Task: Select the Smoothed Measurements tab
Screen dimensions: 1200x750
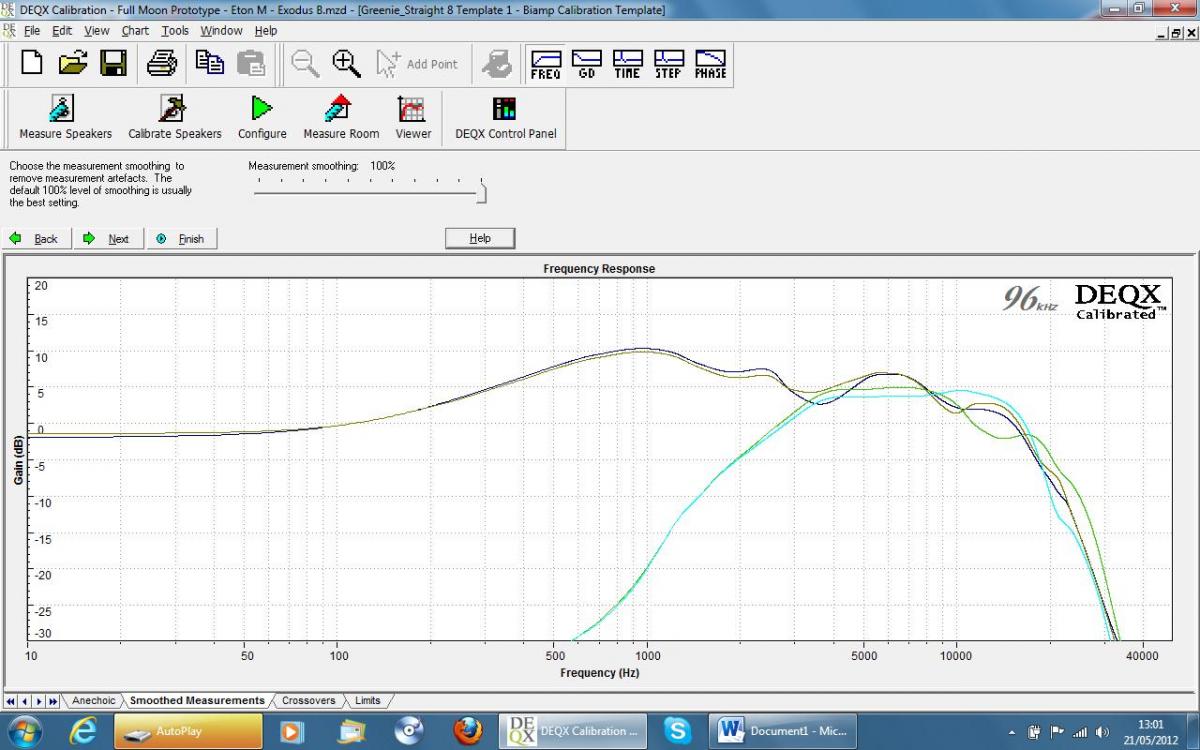Action: [197, 701]
